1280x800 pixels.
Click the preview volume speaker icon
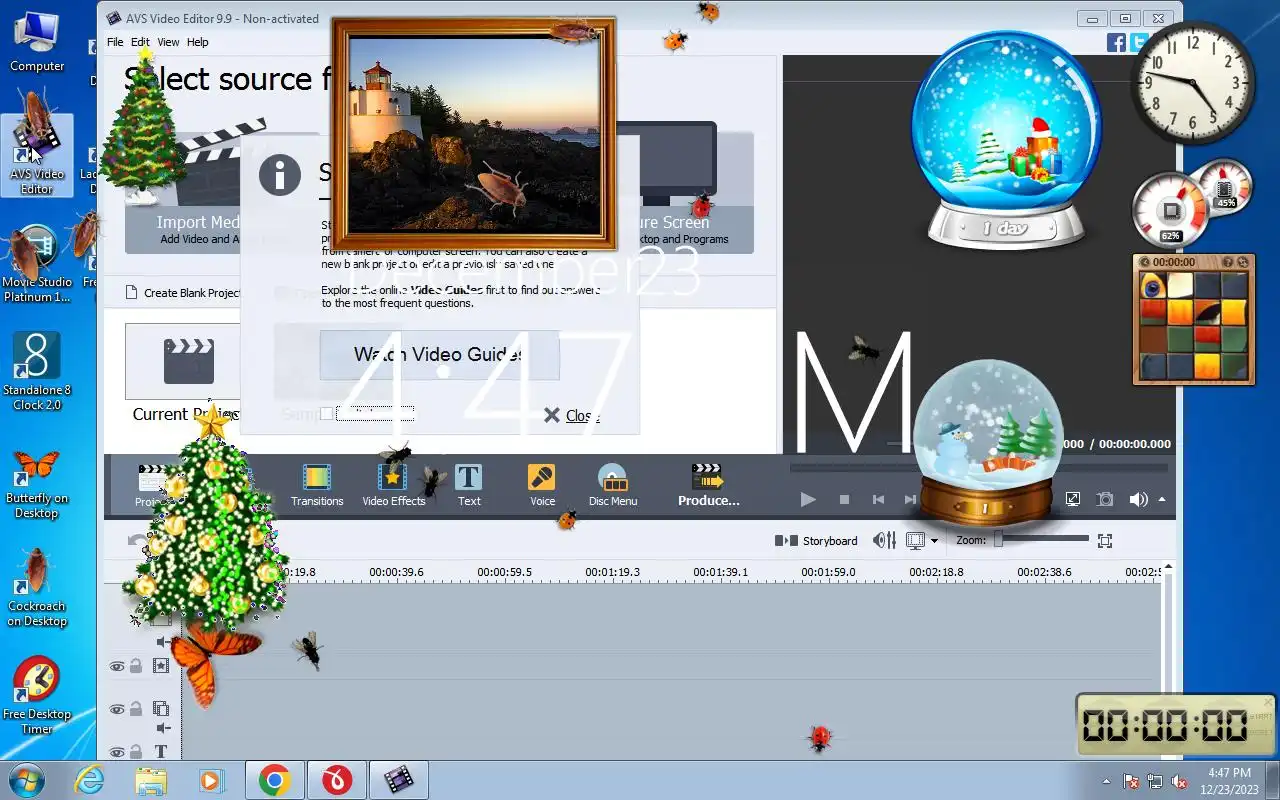pyautogui.click(x=1138, y=499)
